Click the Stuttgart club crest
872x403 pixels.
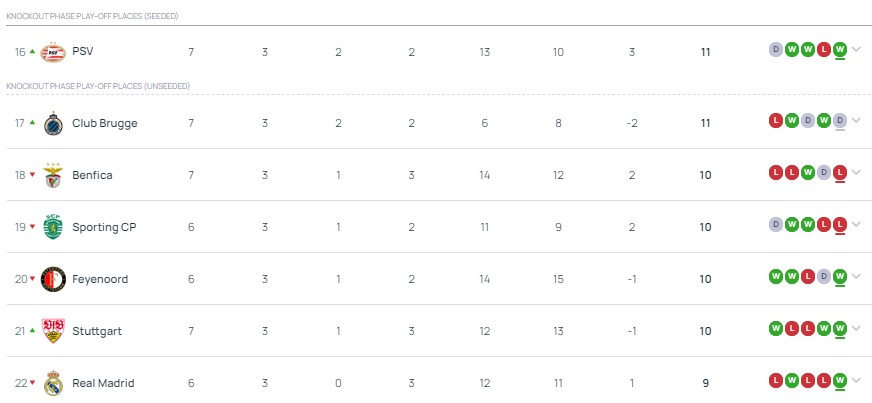click(53, 331)
